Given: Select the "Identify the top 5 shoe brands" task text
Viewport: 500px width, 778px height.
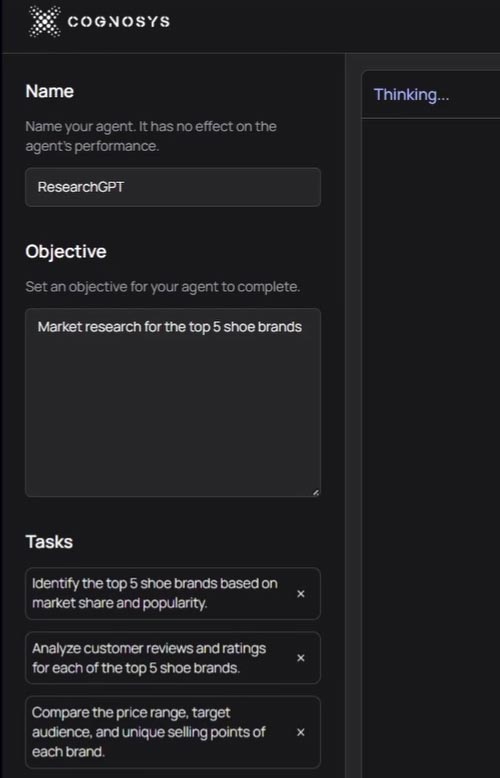Looking at the screenshot, I should point(155,593).
